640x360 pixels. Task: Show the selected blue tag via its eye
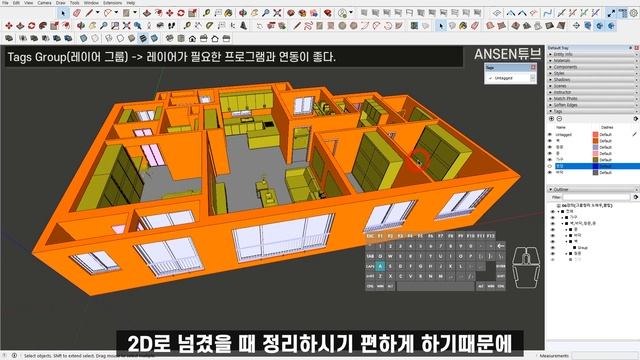tap(550, 166)
